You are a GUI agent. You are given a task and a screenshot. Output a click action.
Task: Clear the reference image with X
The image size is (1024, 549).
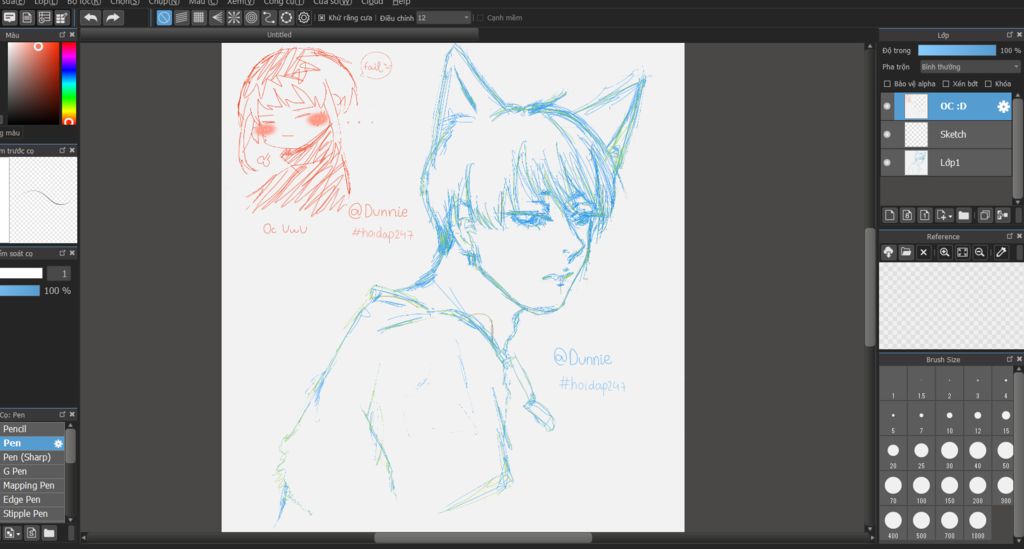[923, 252]
